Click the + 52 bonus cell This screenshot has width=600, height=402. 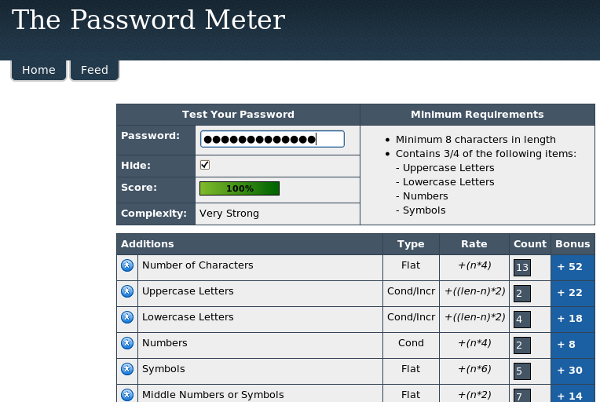click(573, 267)
